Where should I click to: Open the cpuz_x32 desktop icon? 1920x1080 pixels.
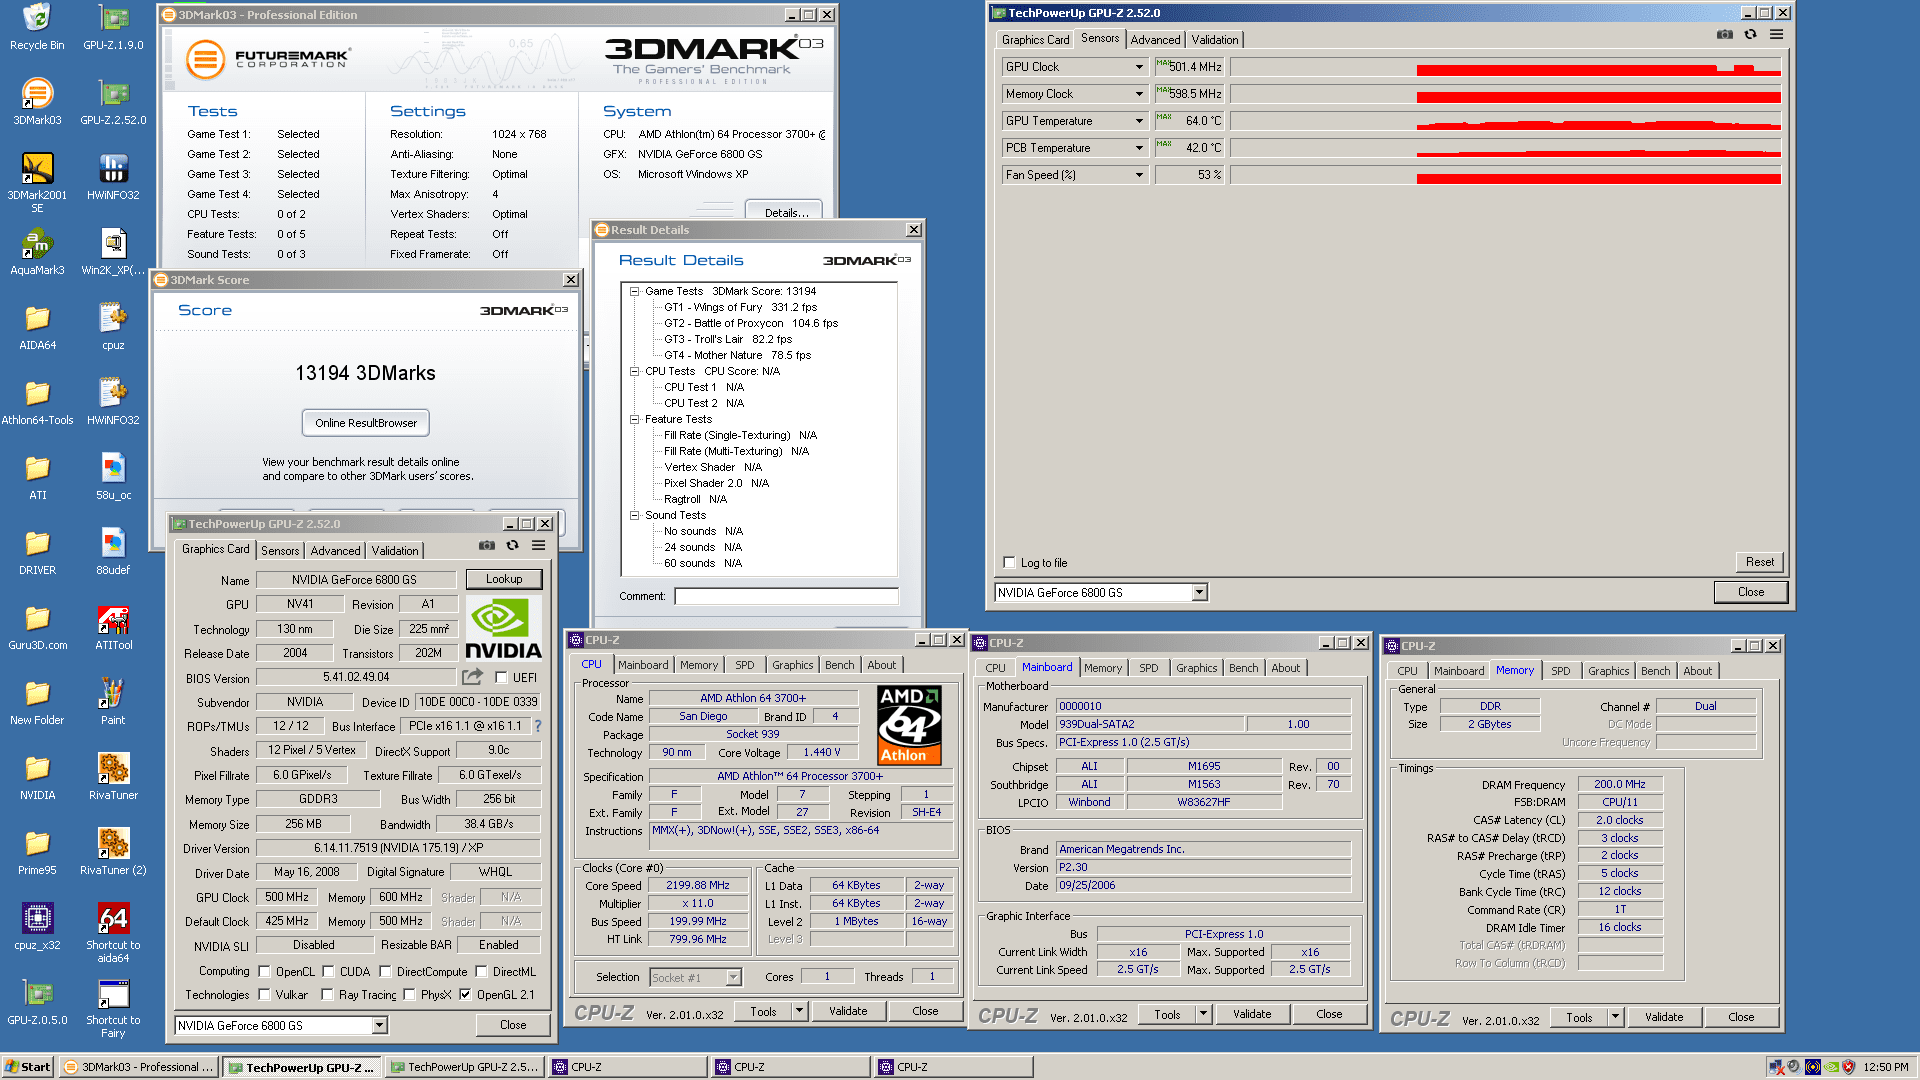pyautogui.click(x=37, y=927)
